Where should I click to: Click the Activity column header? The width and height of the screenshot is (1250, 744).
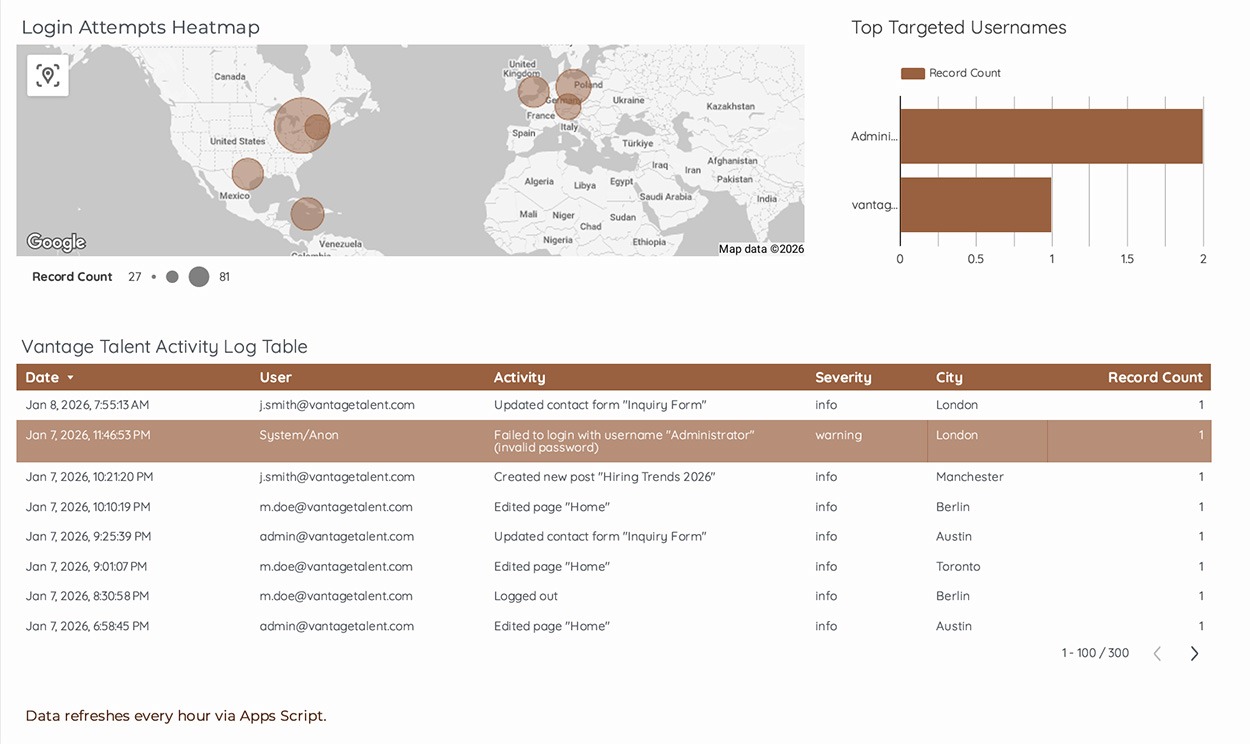(x=519, y=378)
